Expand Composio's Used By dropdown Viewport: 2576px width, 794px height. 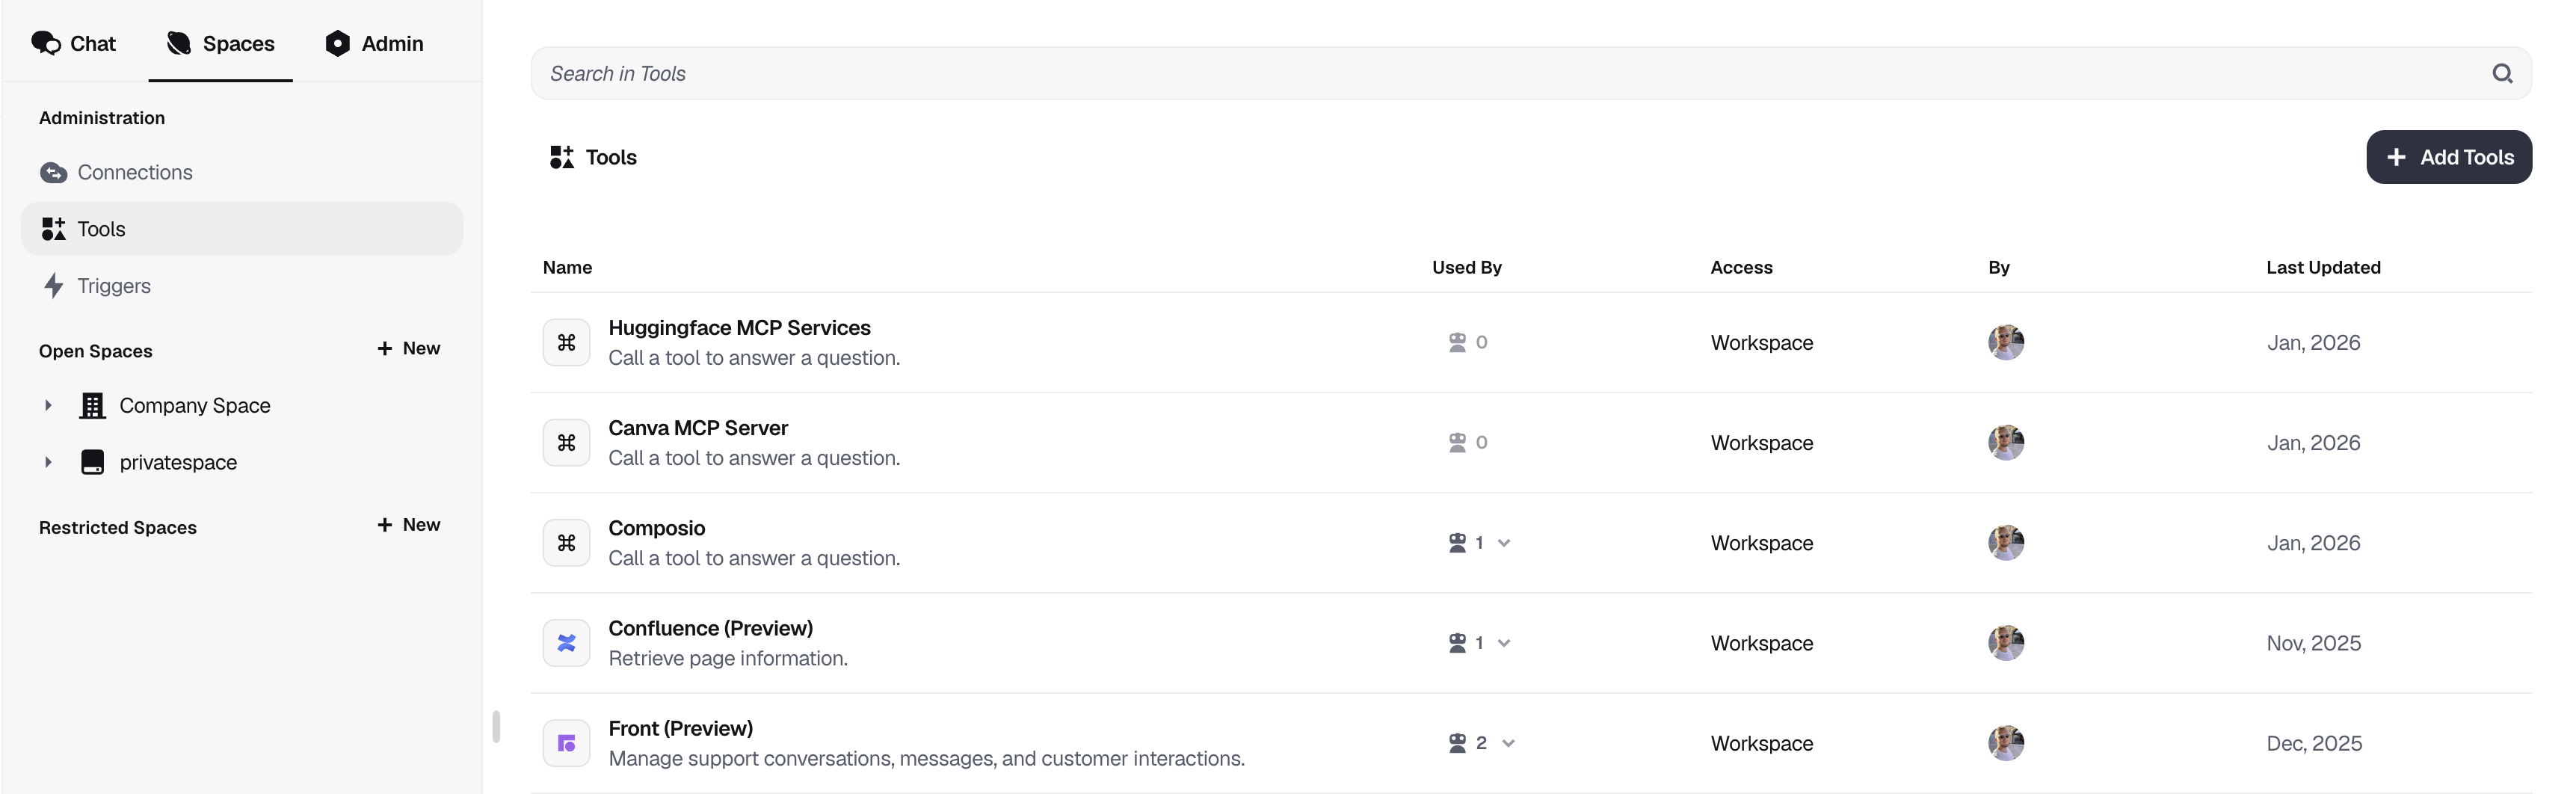1504,543
